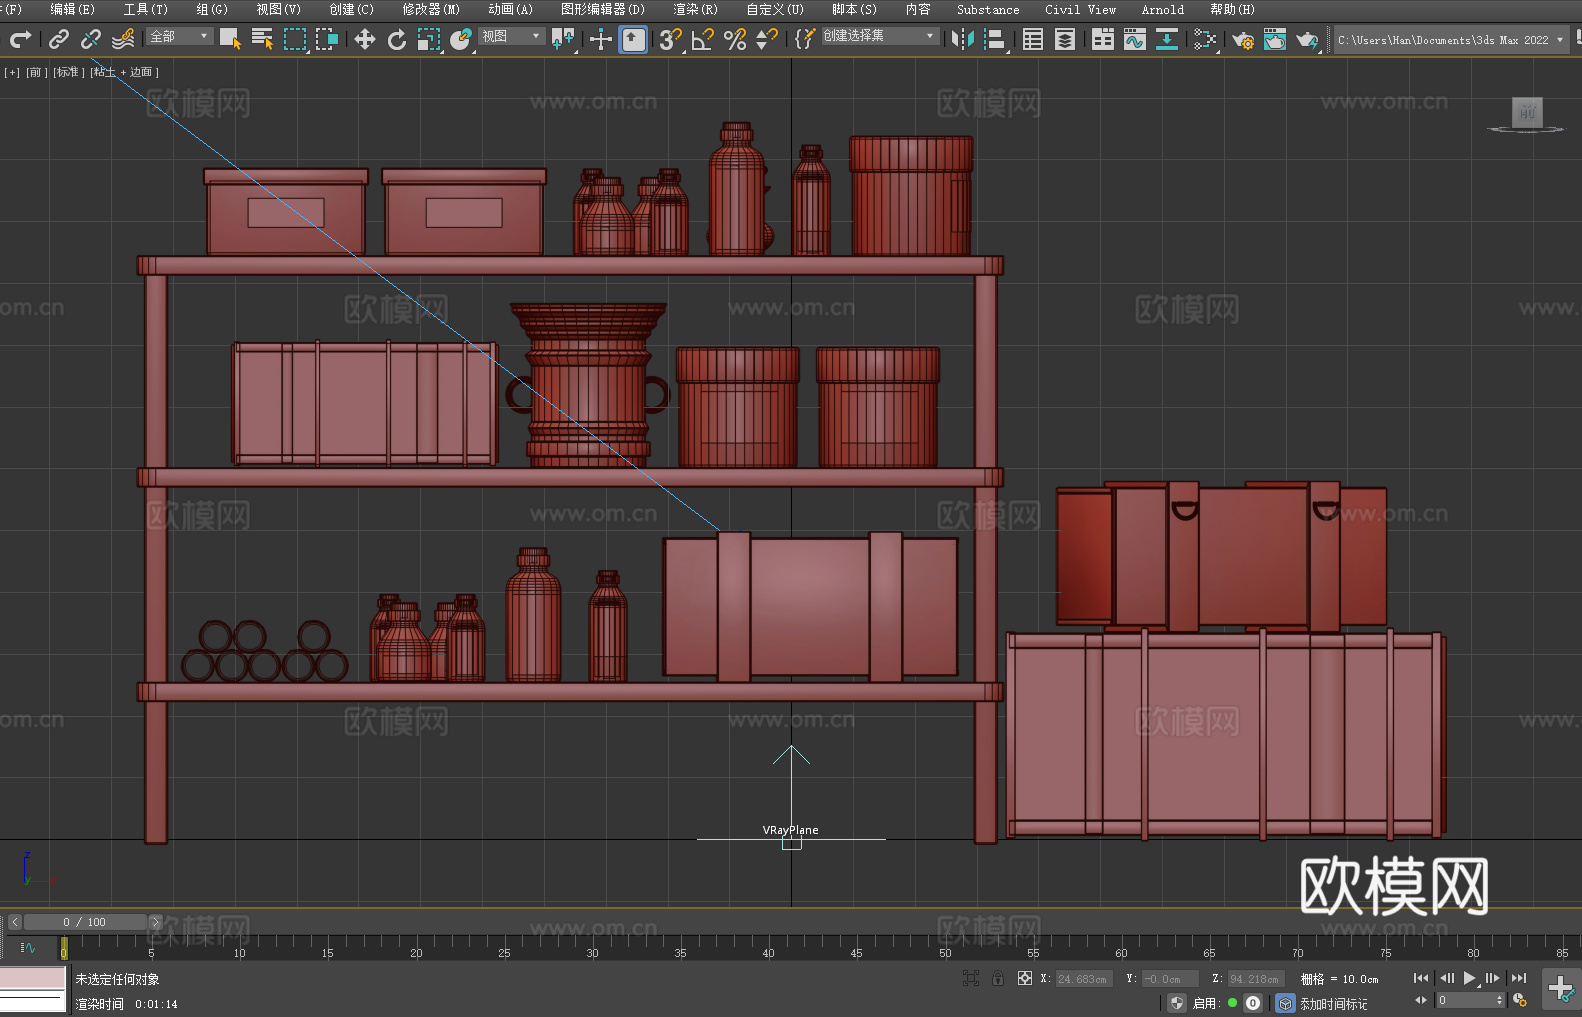The image size is (1582, 1017).
Task: Open the 组(G) menu
Action: click(212, 9)
